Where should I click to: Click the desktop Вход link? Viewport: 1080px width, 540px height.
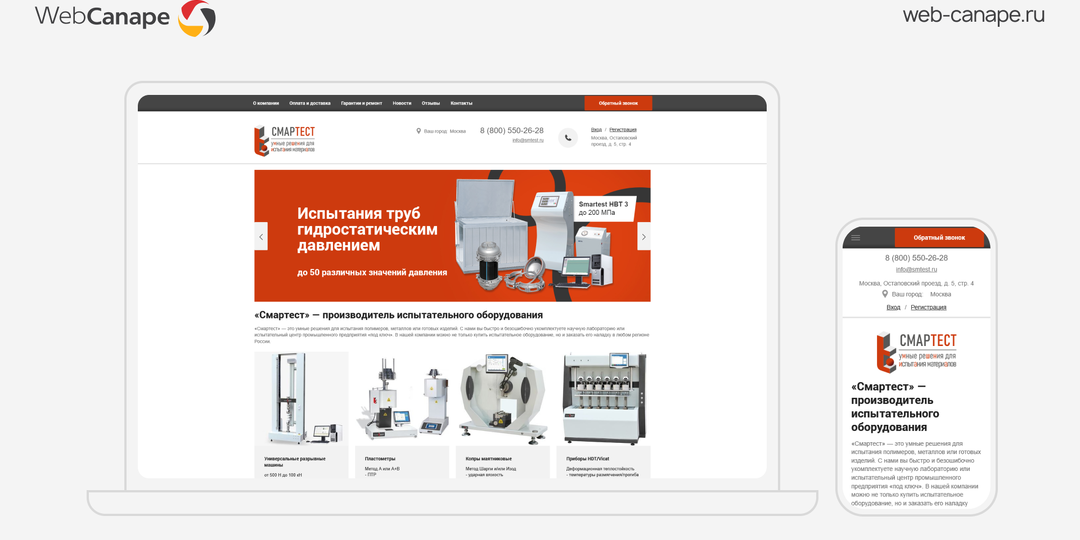tap(596, 129)
